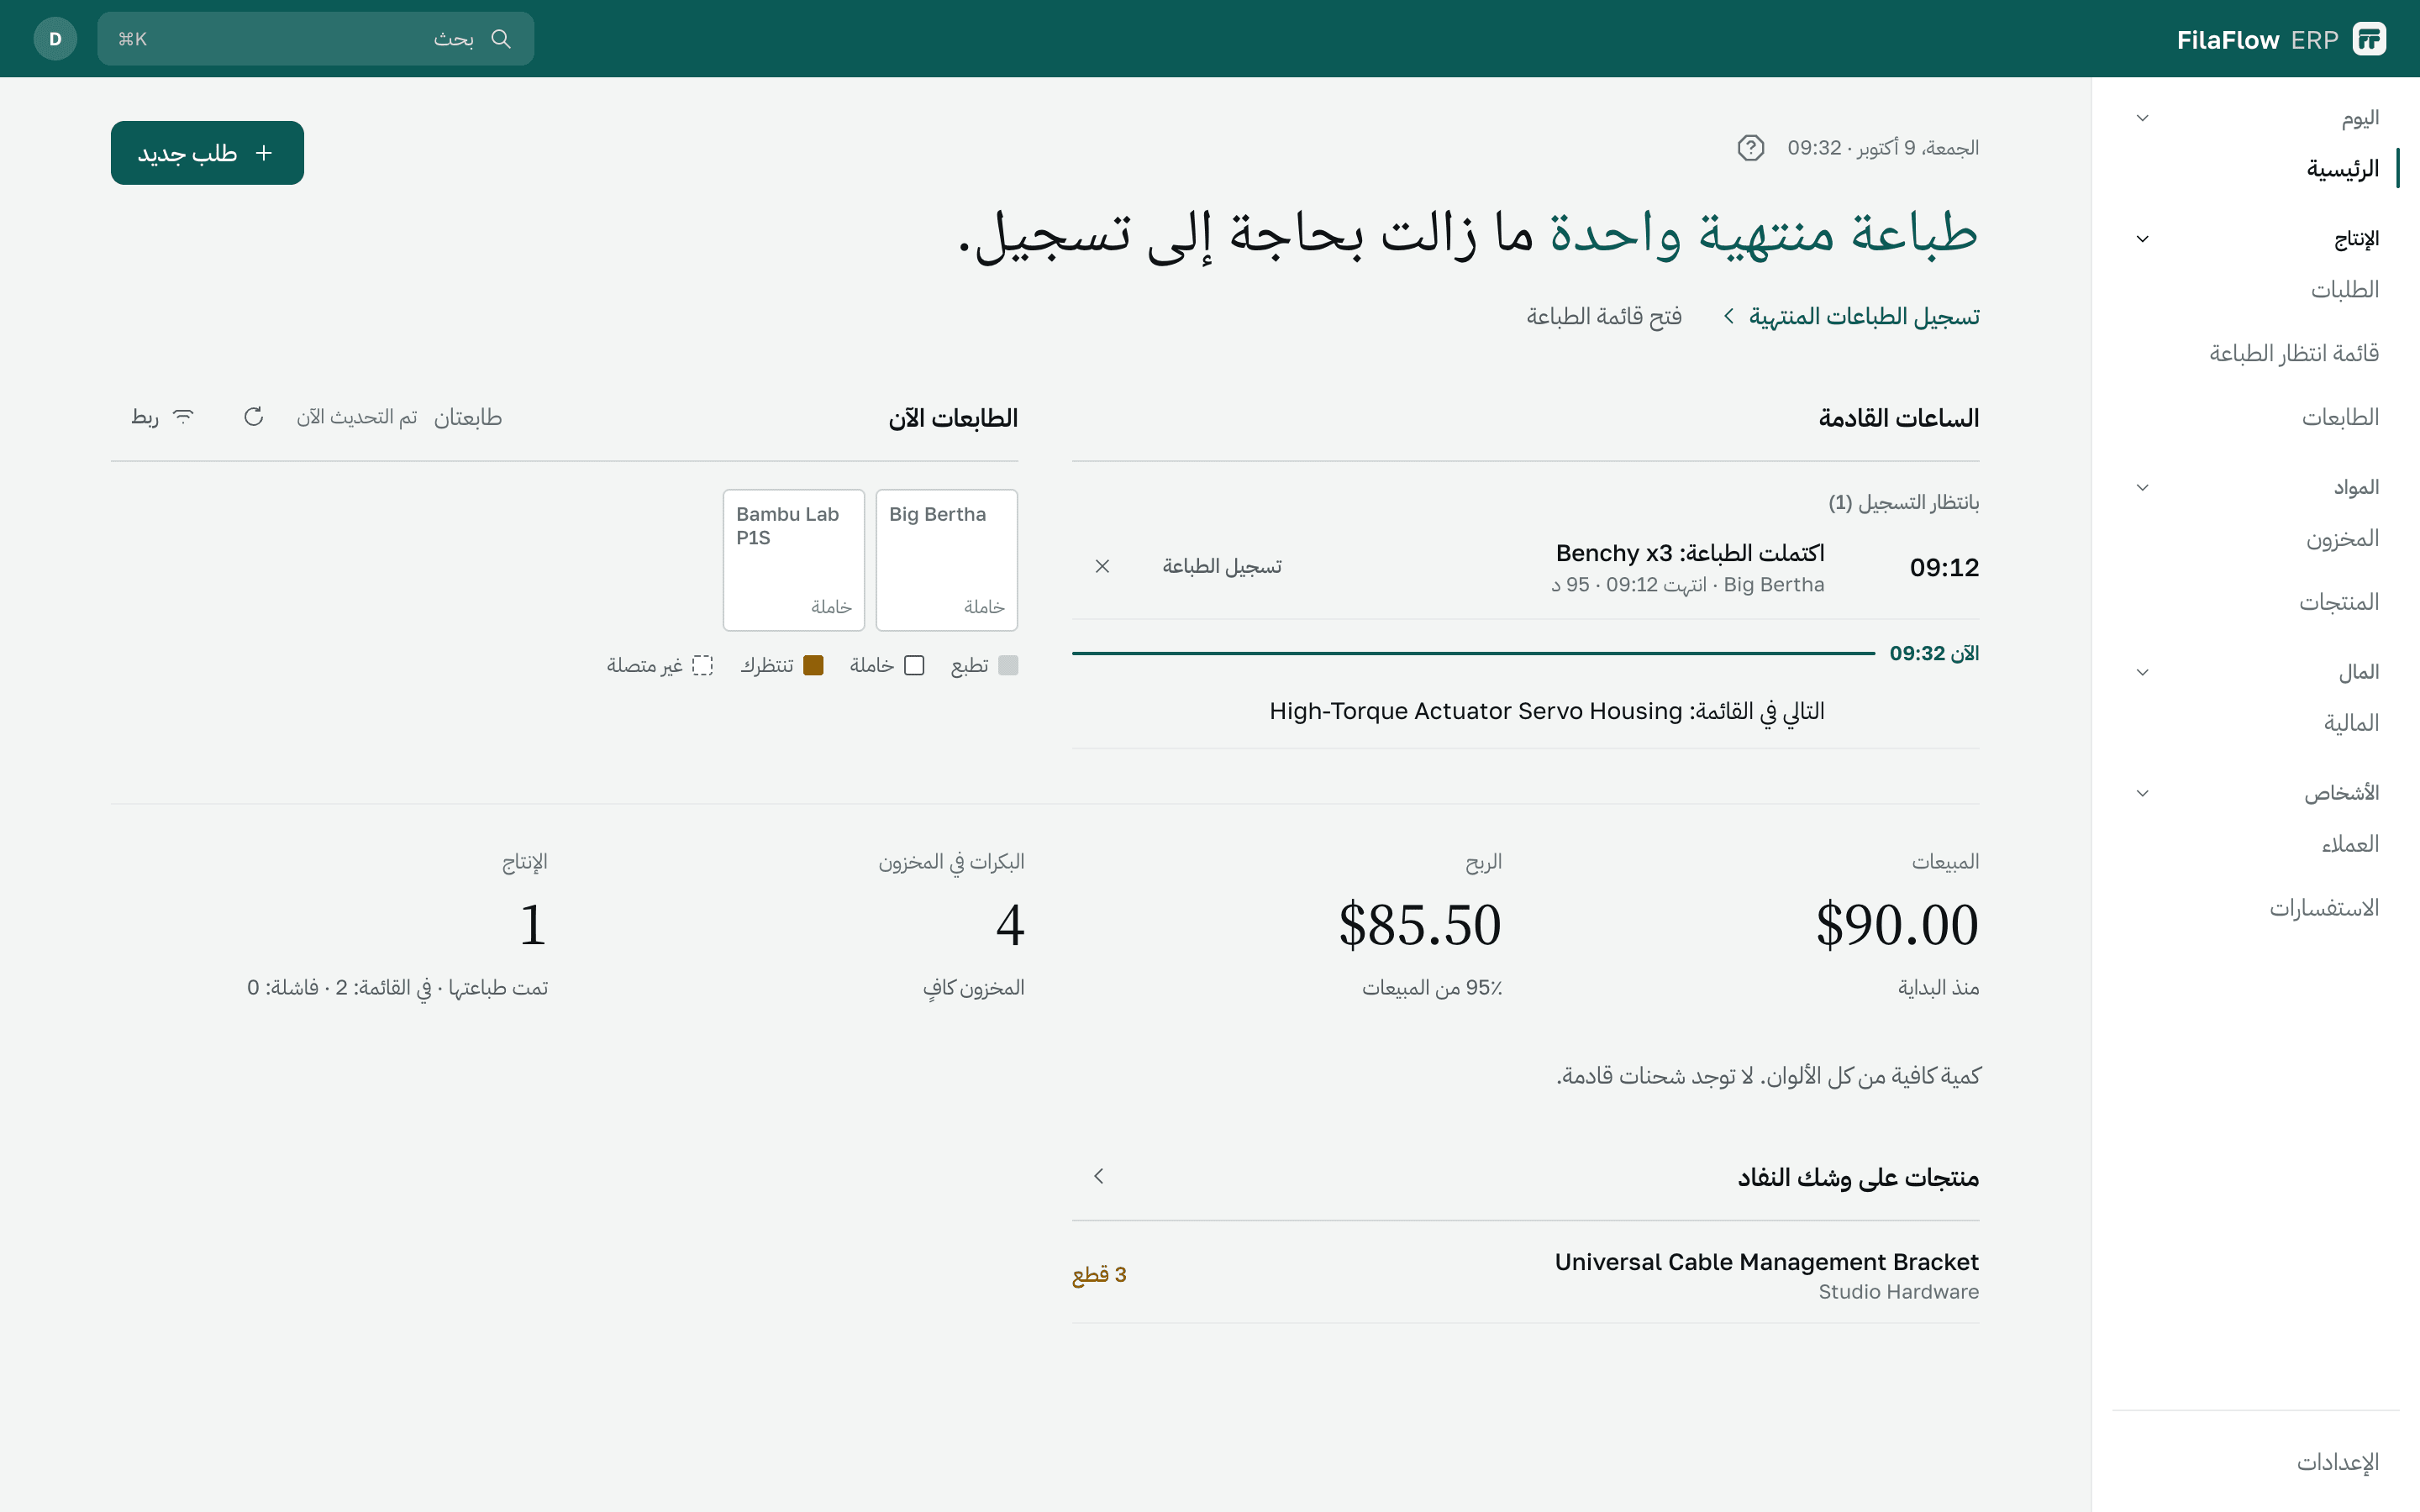Click the $85.50 profit value
The image size is (2420, 1512).
click(x=1420, y=924)
